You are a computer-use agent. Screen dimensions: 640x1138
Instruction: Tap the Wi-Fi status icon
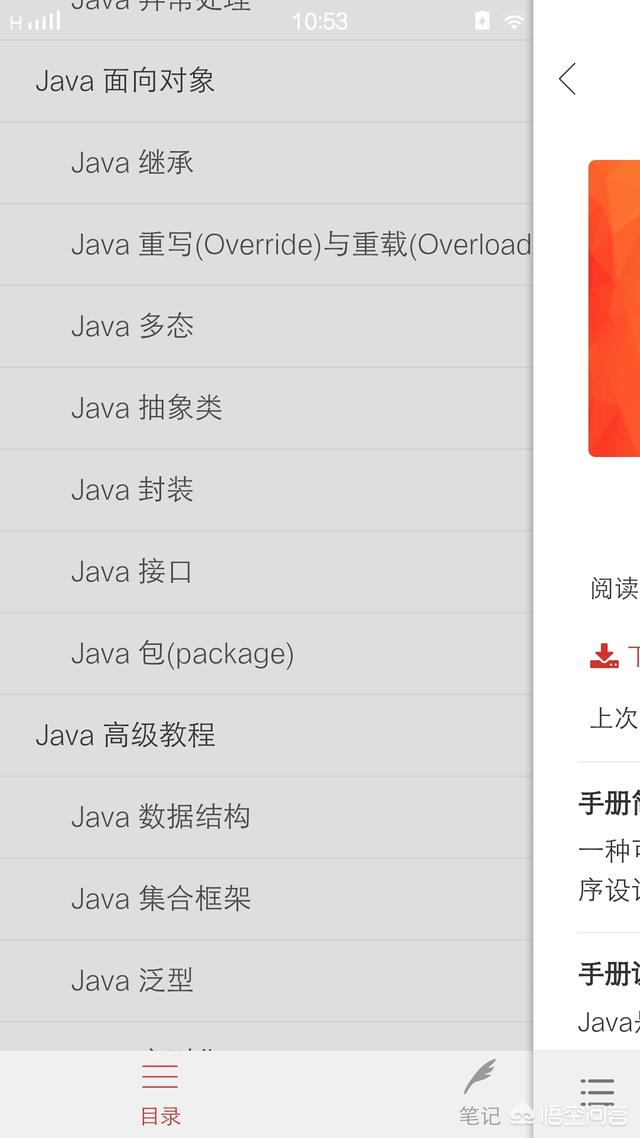[514, 22]
